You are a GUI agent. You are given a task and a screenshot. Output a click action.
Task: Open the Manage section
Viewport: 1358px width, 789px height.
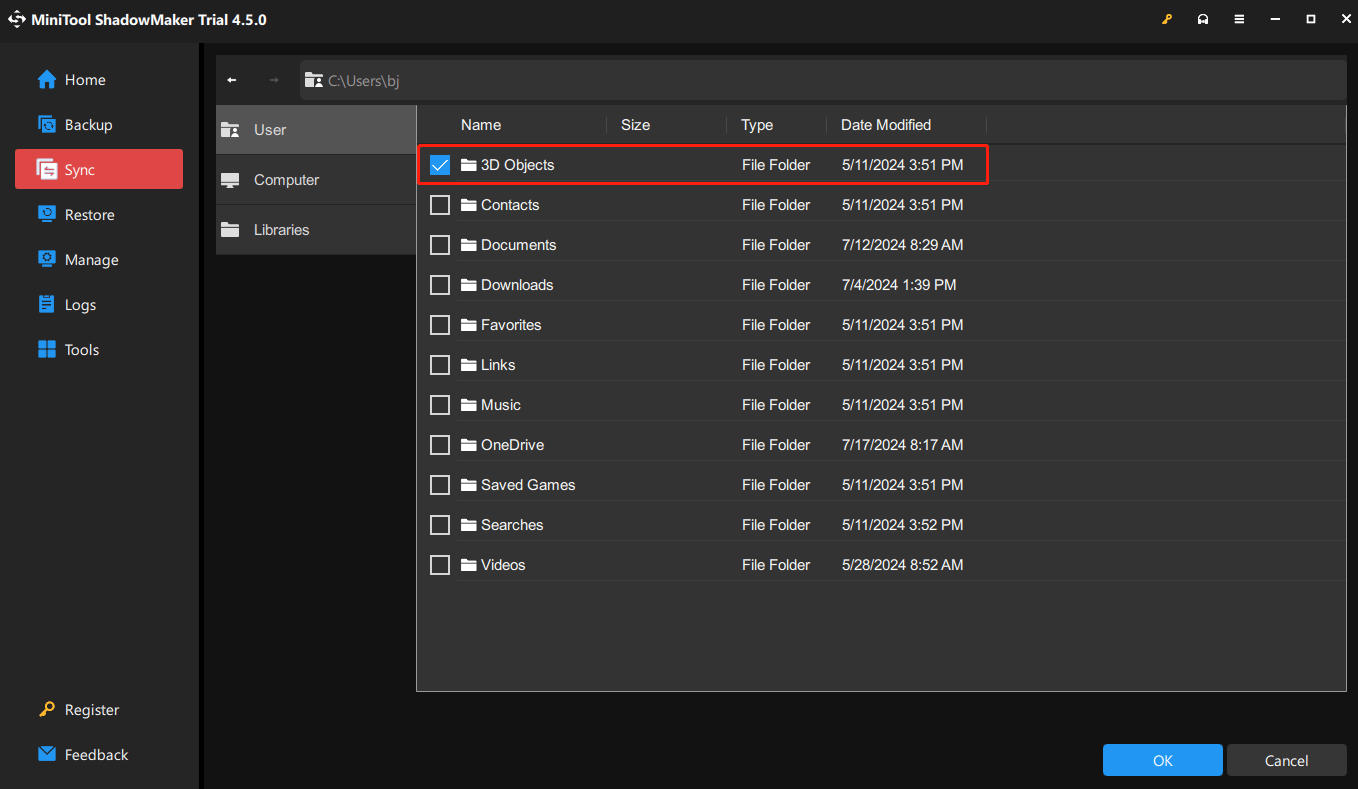[89, 259]
